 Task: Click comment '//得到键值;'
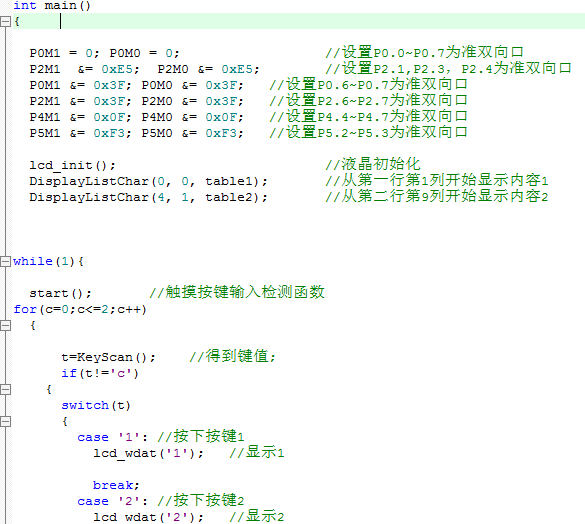(x=233, y=356)
